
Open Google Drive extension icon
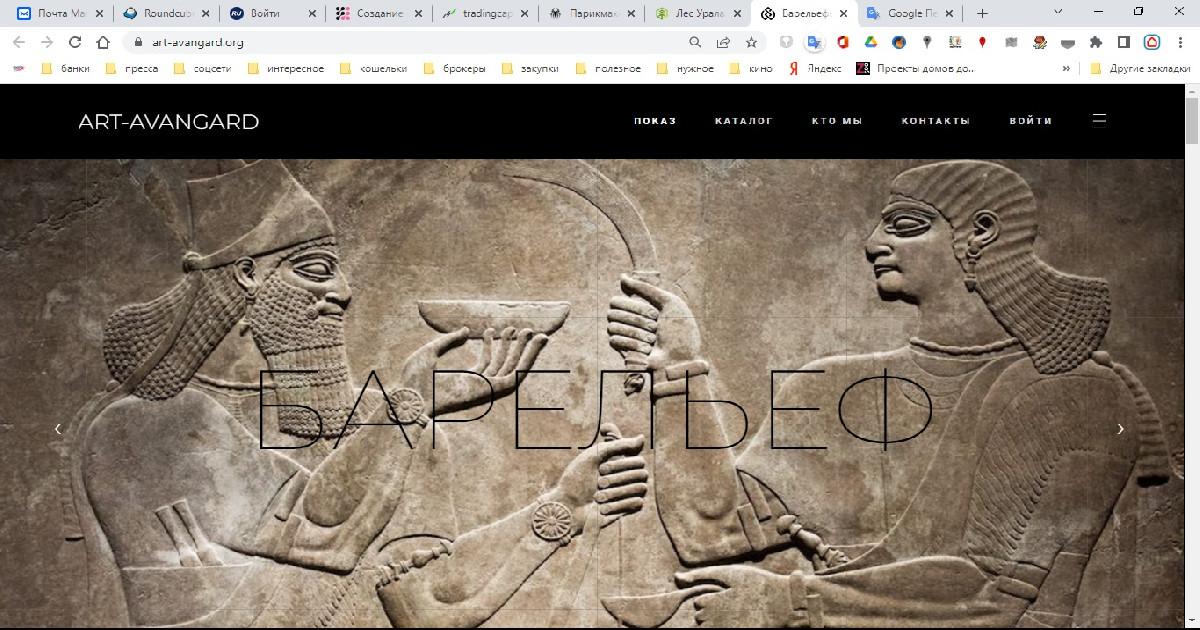tap(871, 42)
